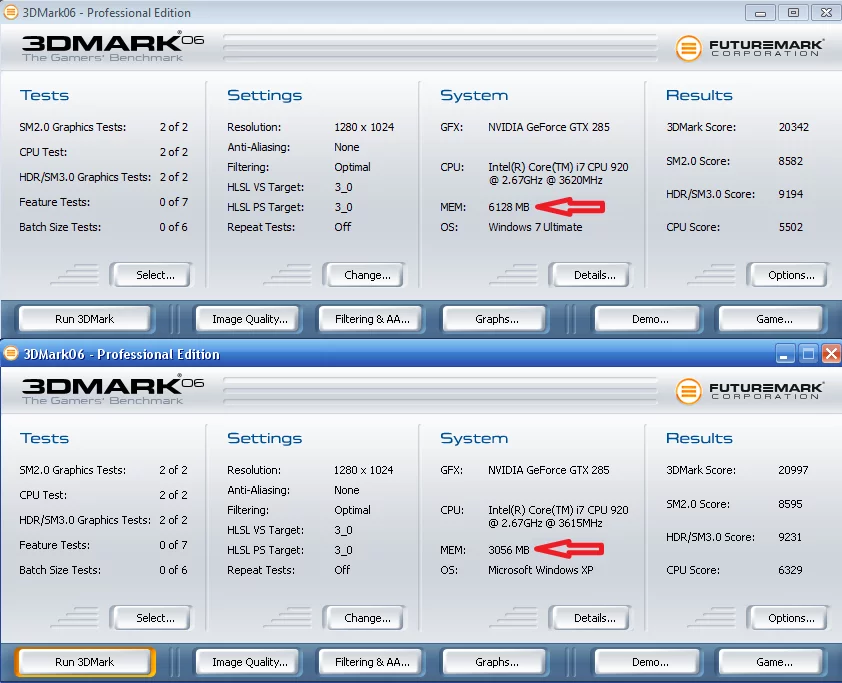
Task: Open Graphs... in the Windows 7 window
Action: point(497,319)
